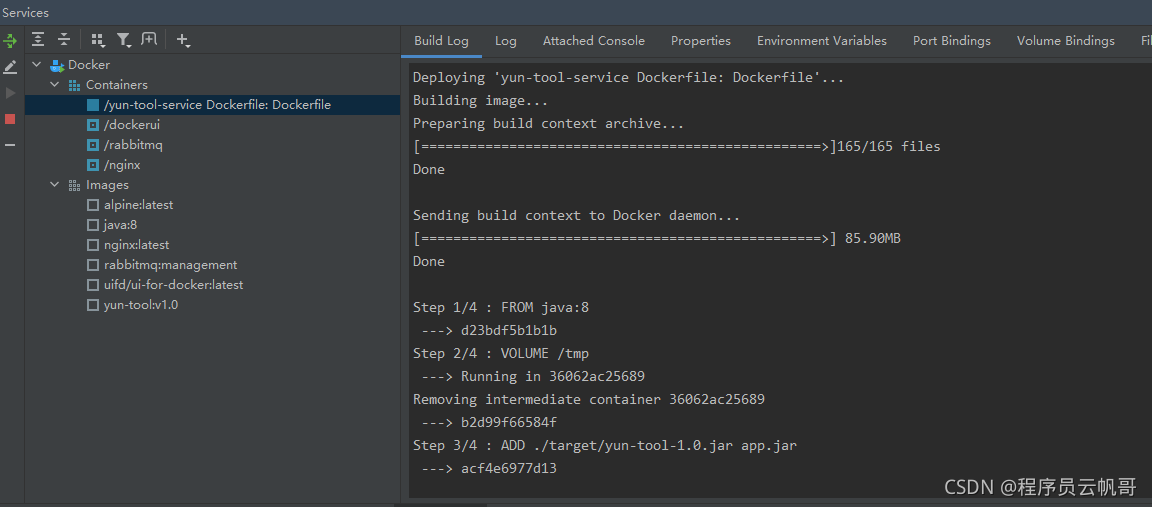Click the rabbitmq:management image icon
Screen dimensions: 1152x507
coord(93,265)
